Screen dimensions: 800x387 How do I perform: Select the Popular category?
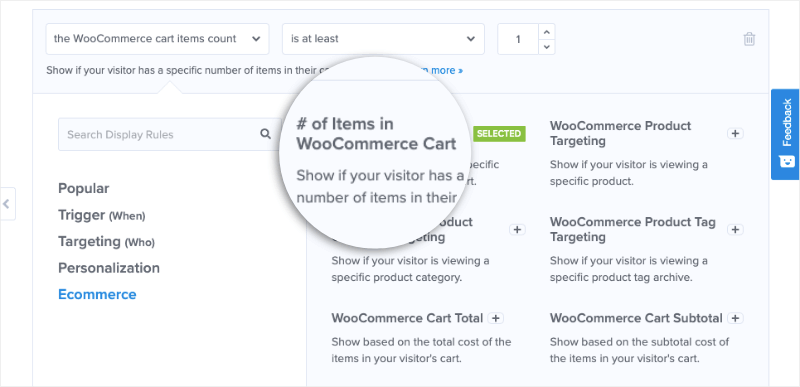84,189
